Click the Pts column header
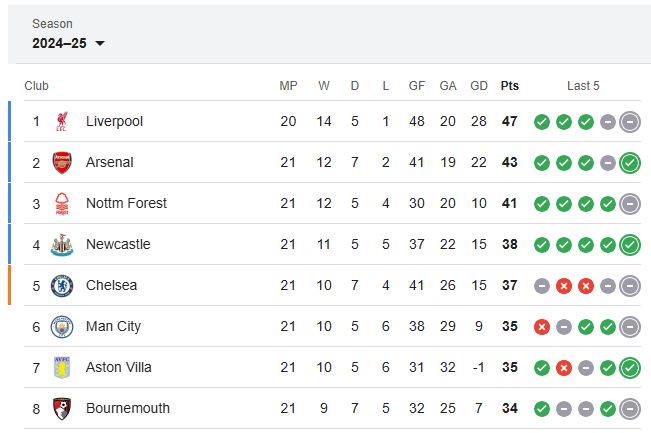 509,86
